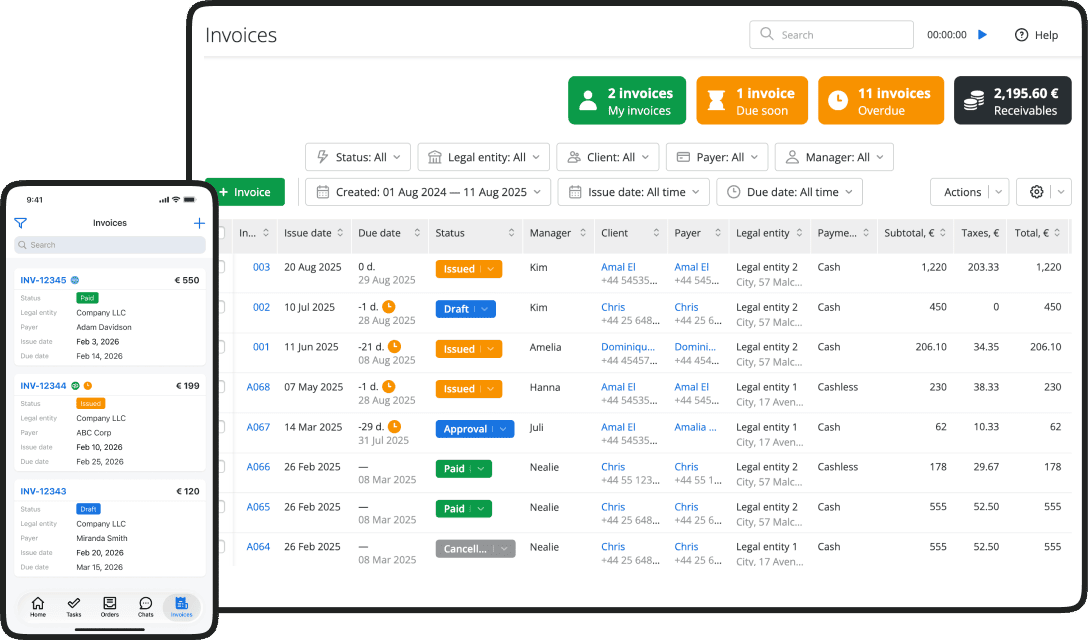Expand the Payer: All dropdown

coord(717,157)
